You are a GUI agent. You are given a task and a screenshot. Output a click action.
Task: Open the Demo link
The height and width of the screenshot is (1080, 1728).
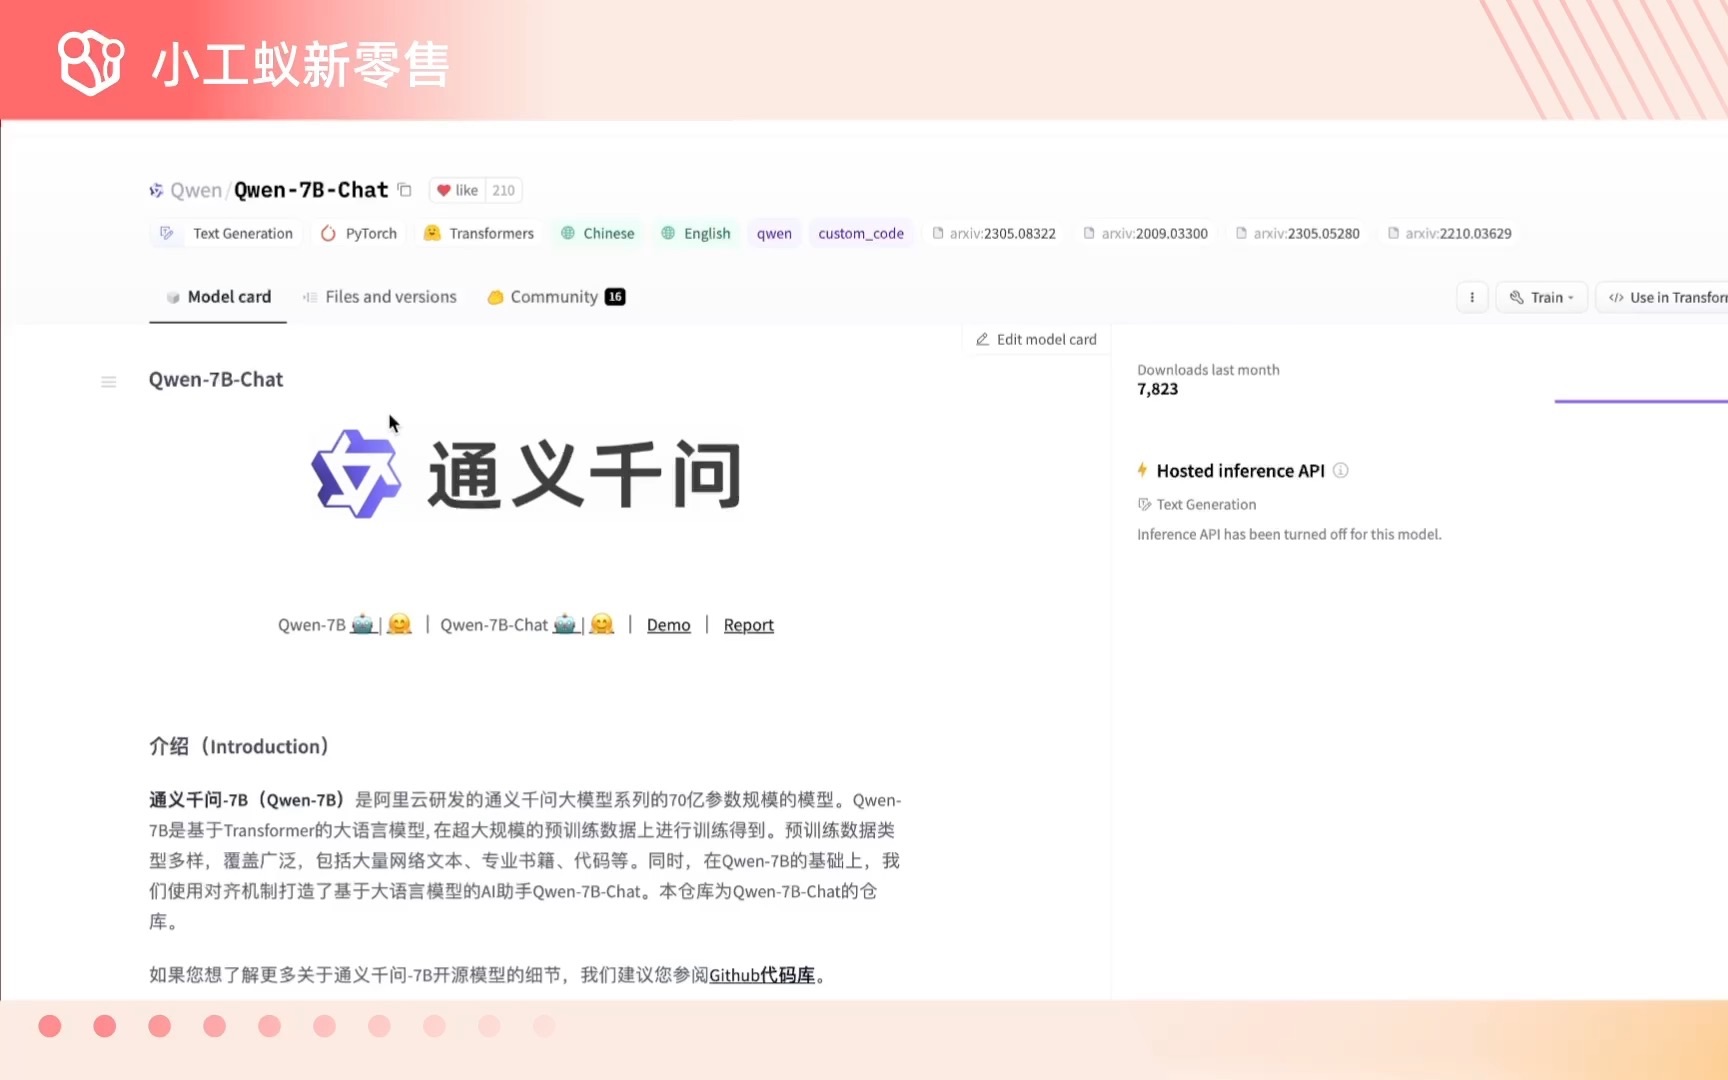click(x=669, y=625)
